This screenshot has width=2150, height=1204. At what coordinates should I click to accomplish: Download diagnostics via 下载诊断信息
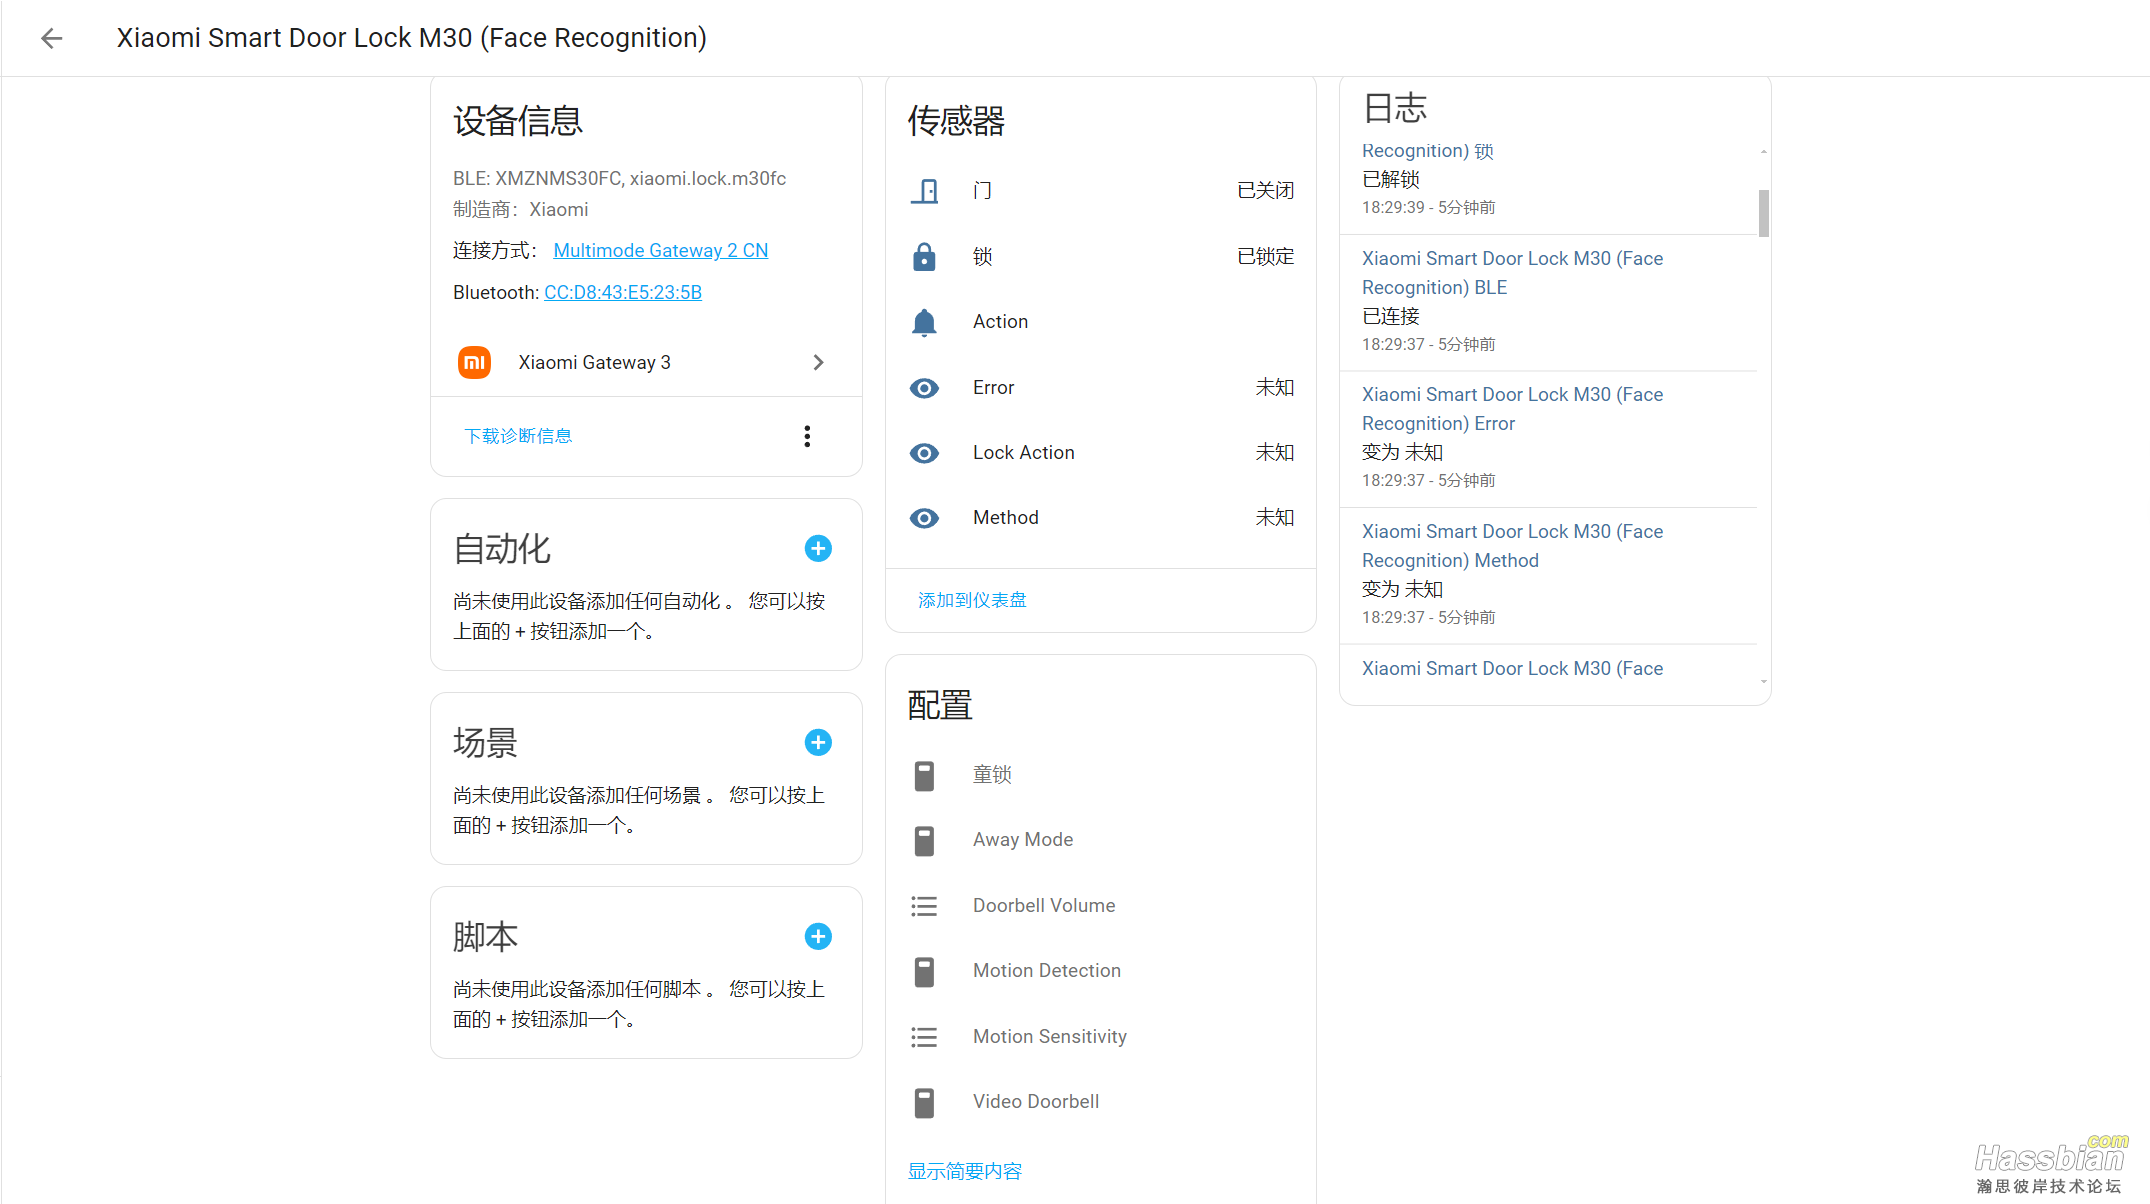pyautogui.click(x=518, y=436)
